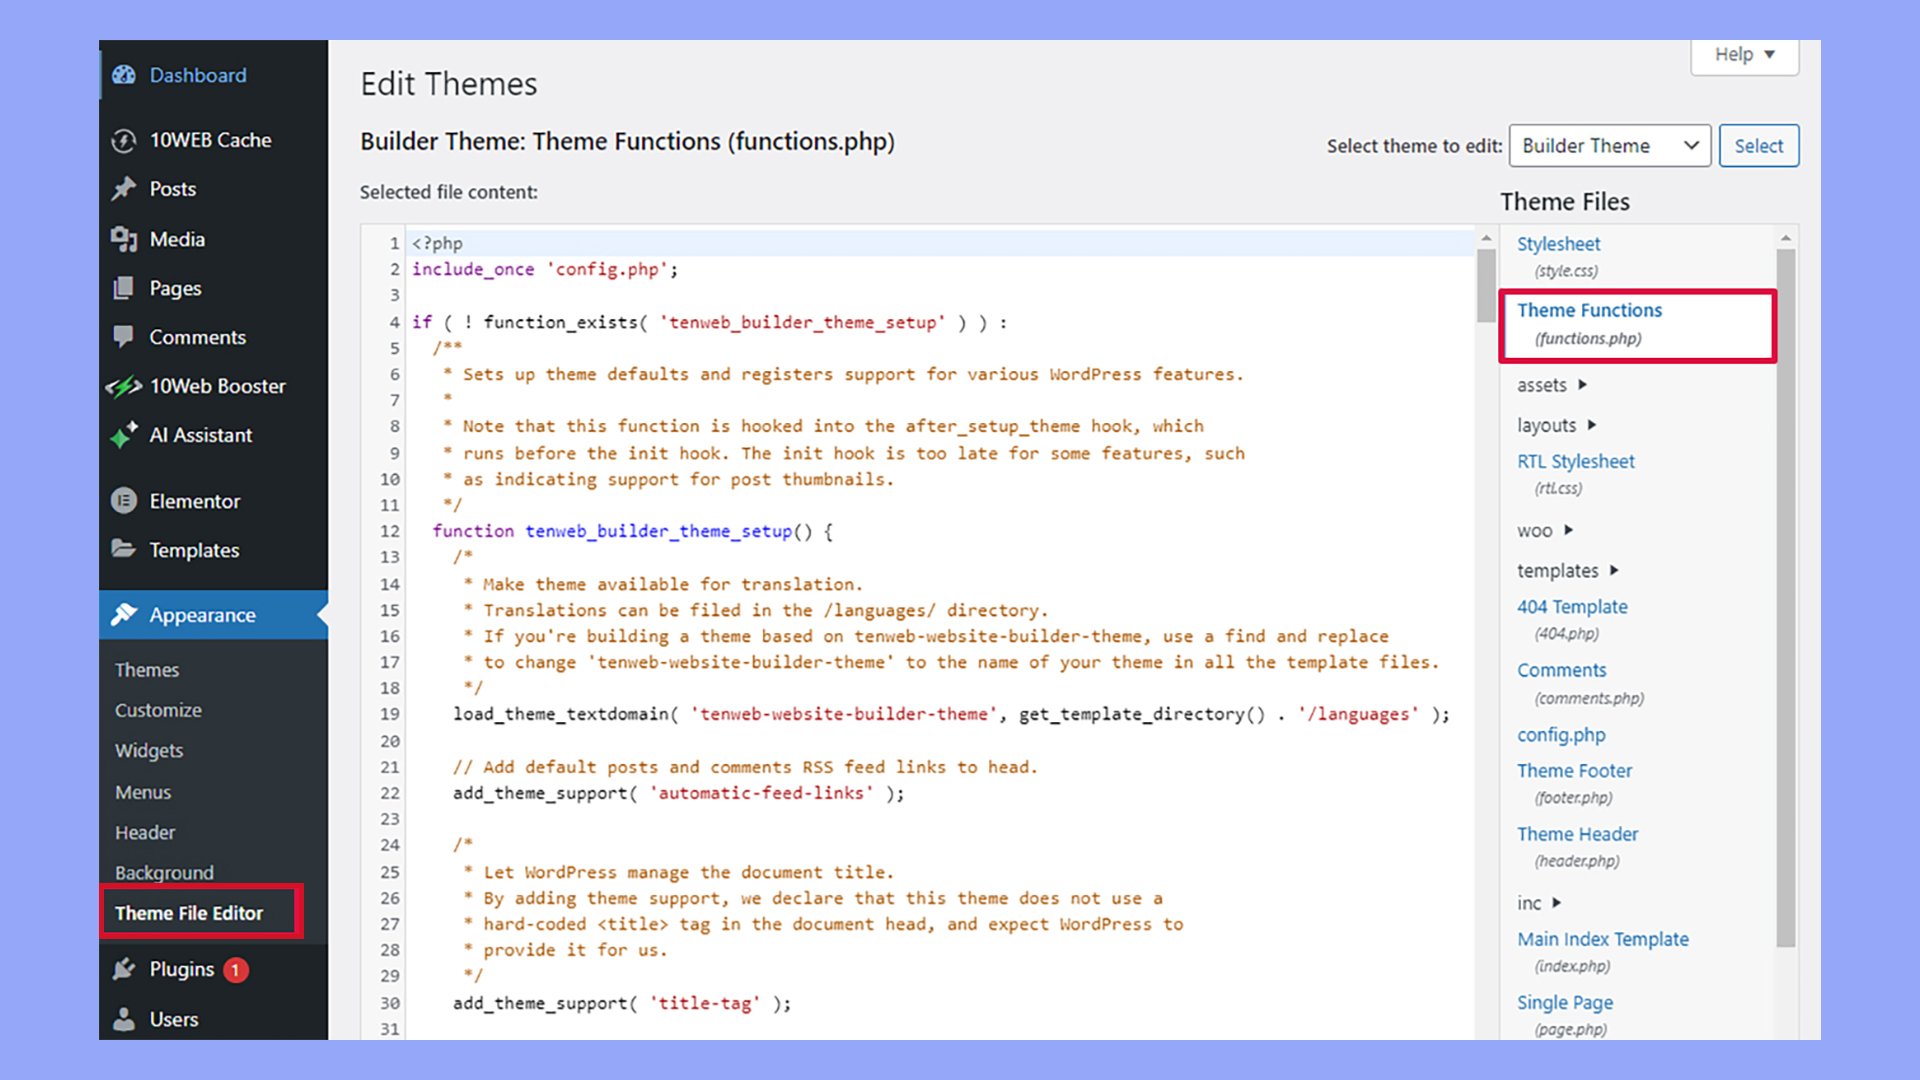Click the Comments bubble icon

point(123,337)
